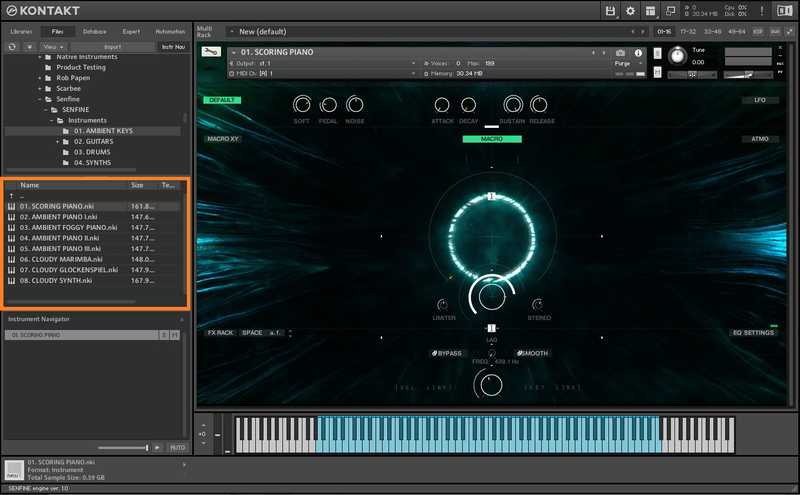Open instrument info with the i icon
This screenshot has width=800, height=495.
[637, 53]
